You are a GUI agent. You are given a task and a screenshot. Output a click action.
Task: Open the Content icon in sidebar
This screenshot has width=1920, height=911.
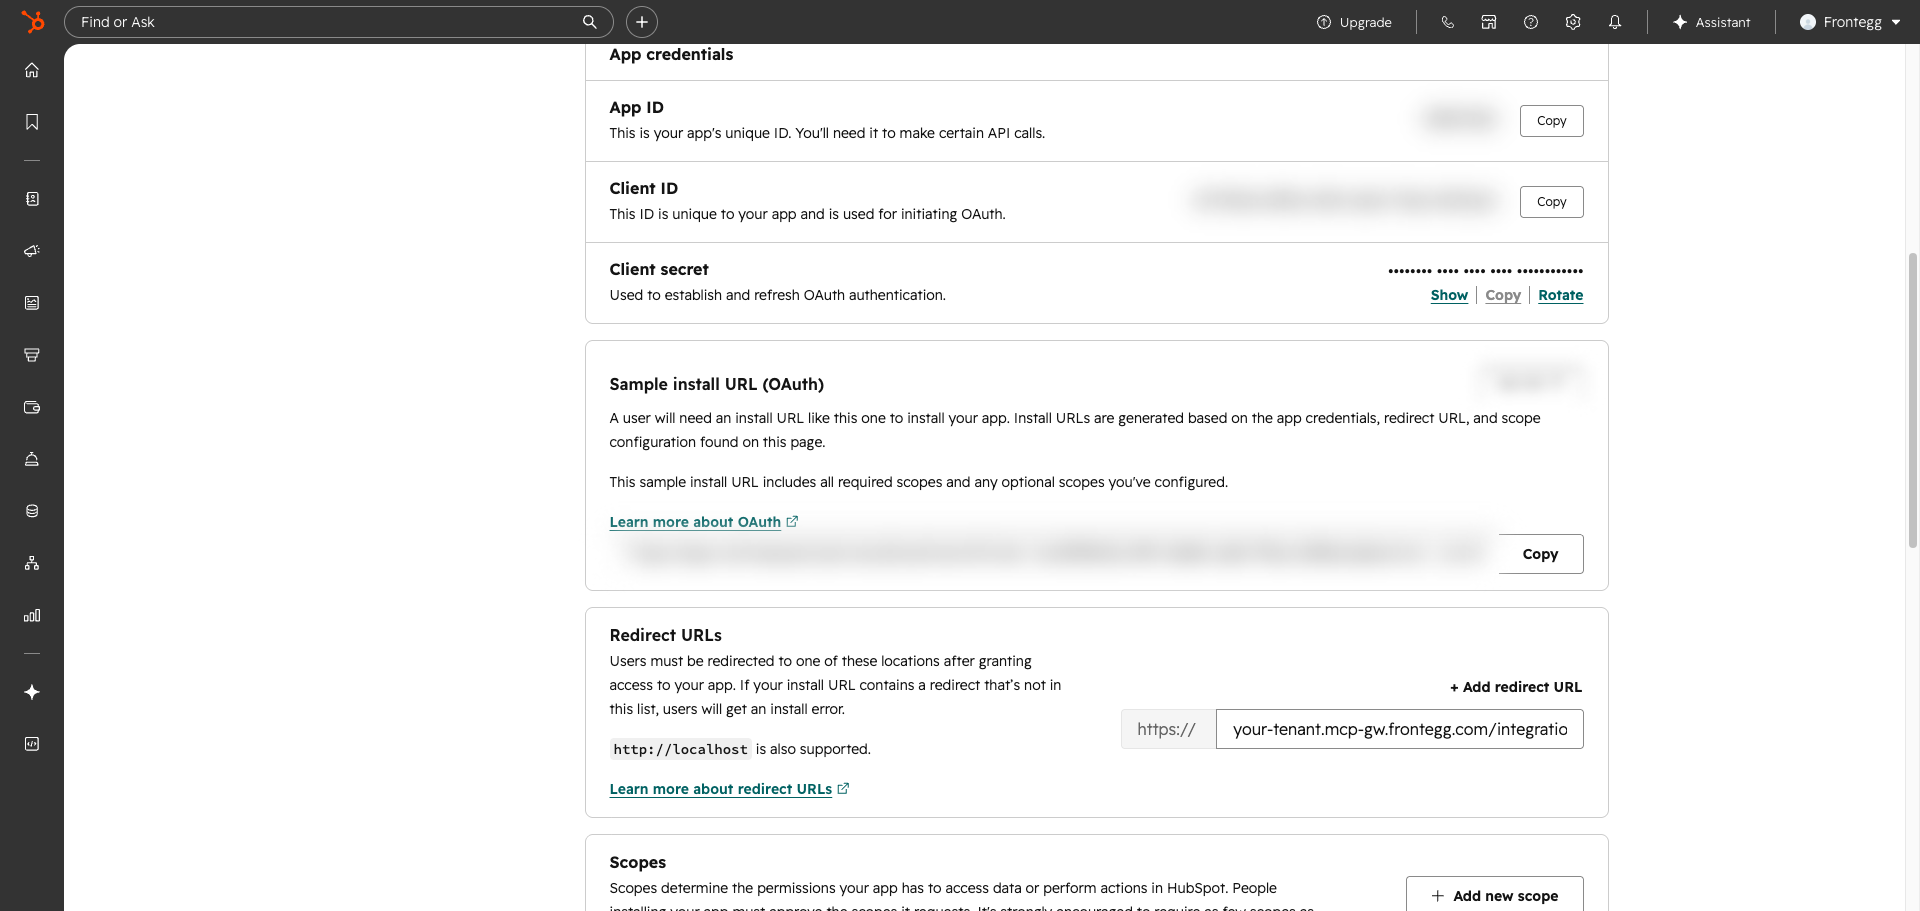(32, 303)
